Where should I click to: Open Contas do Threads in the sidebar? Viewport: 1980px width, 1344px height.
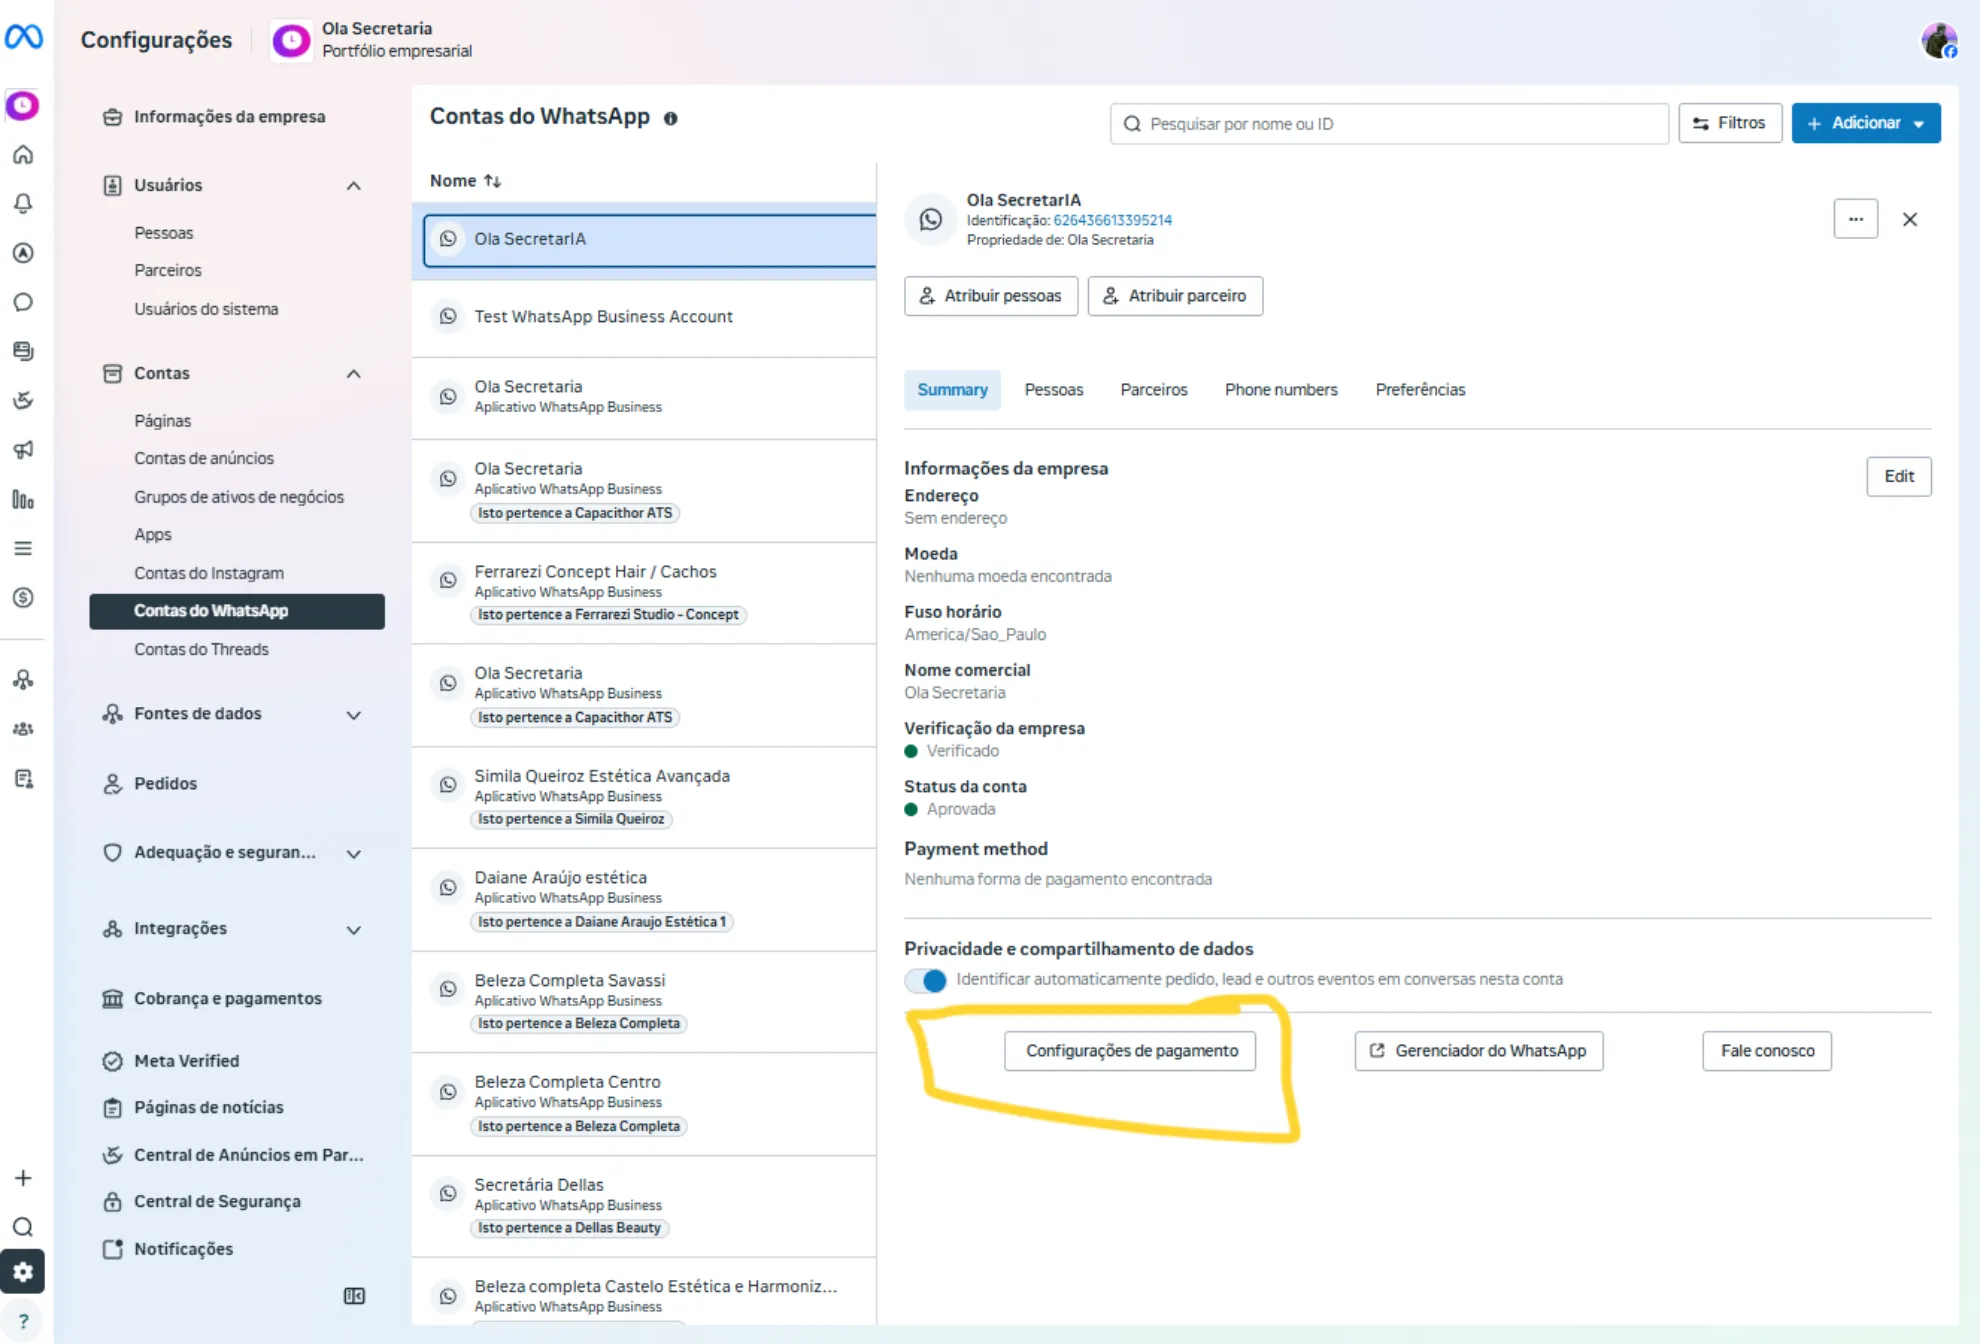[x=201, y=649]
